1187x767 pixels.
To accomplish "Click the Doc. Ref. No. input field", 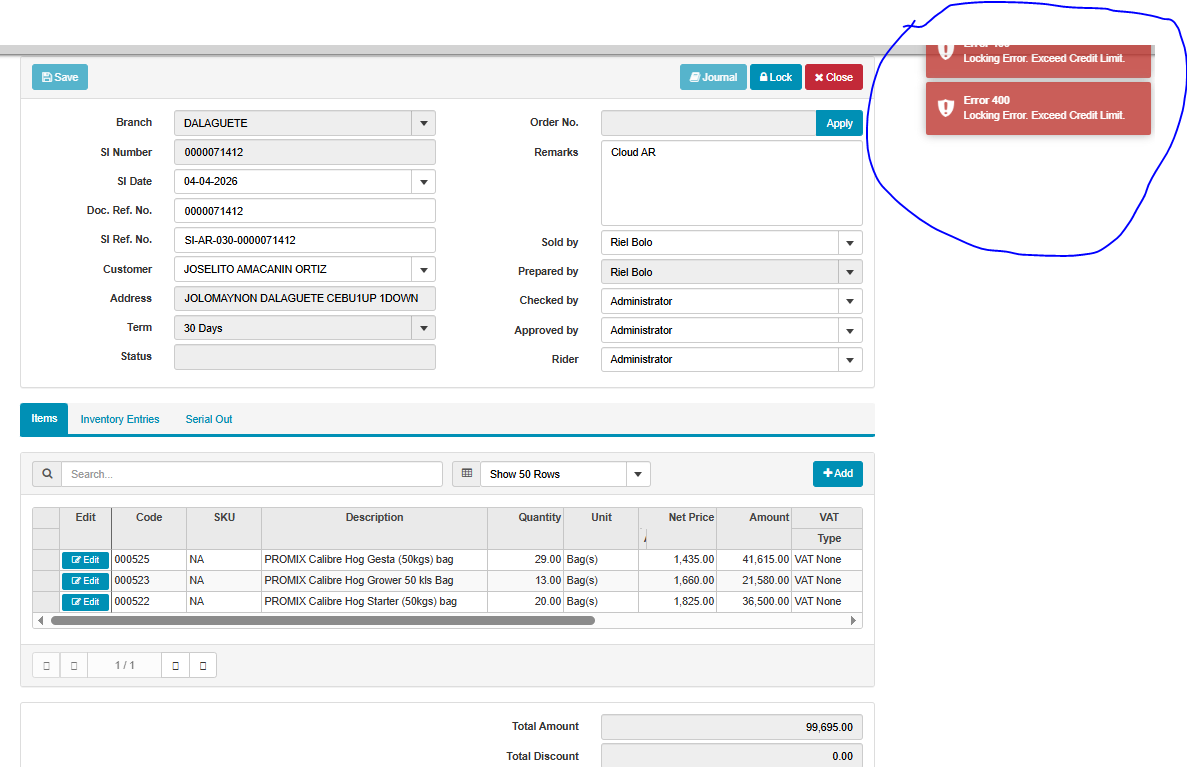I will pyautogui.click(x=304, y=211).
